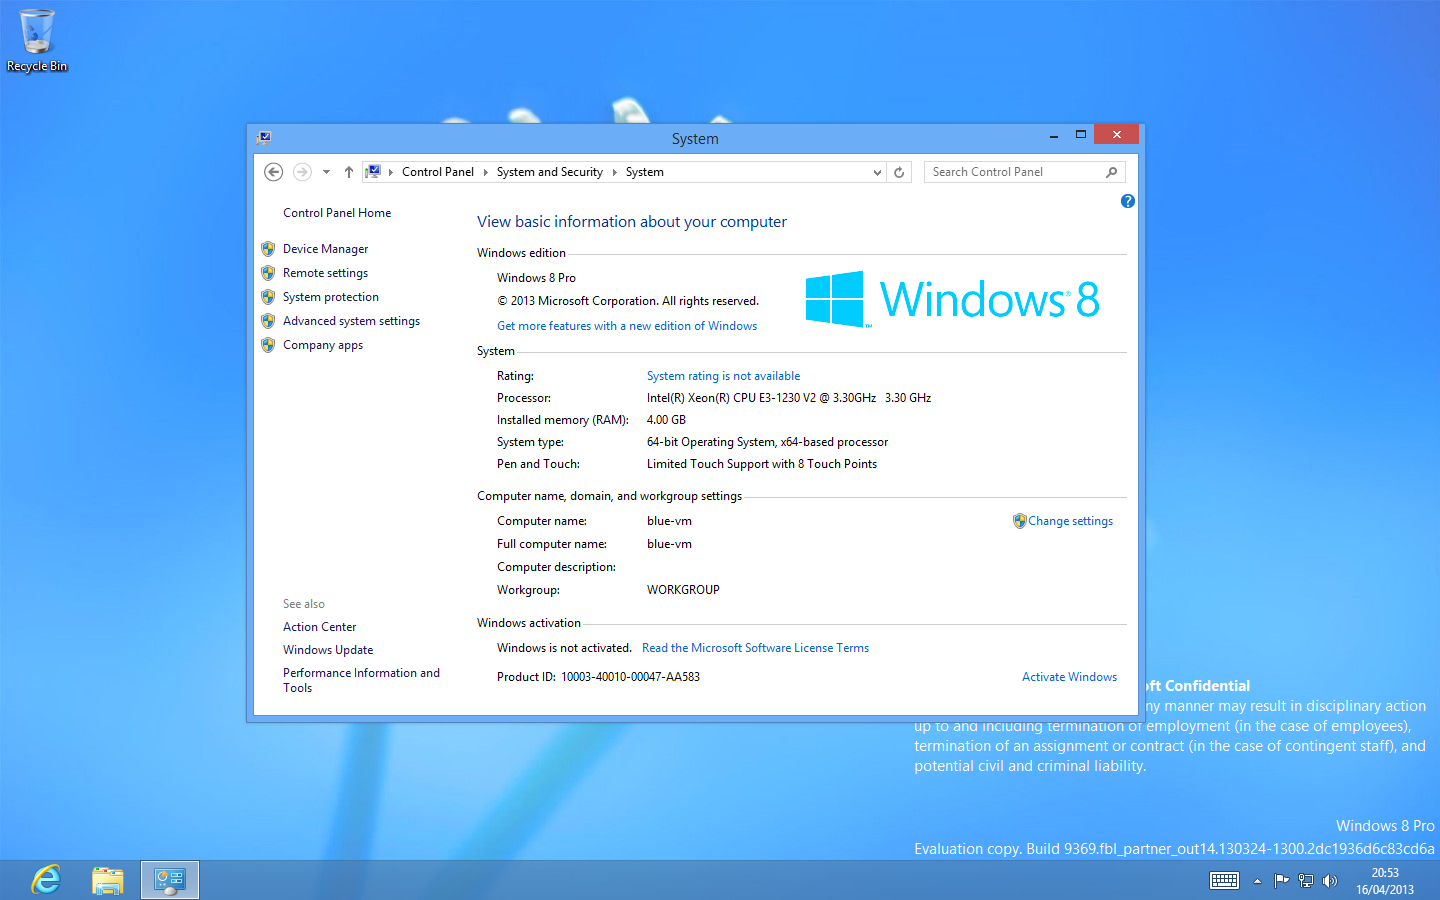Image resolution: width=1440 pixels, height=900 pixels.
Task: Click shield icon beside Advanced system settings
Action: point(268,321)
